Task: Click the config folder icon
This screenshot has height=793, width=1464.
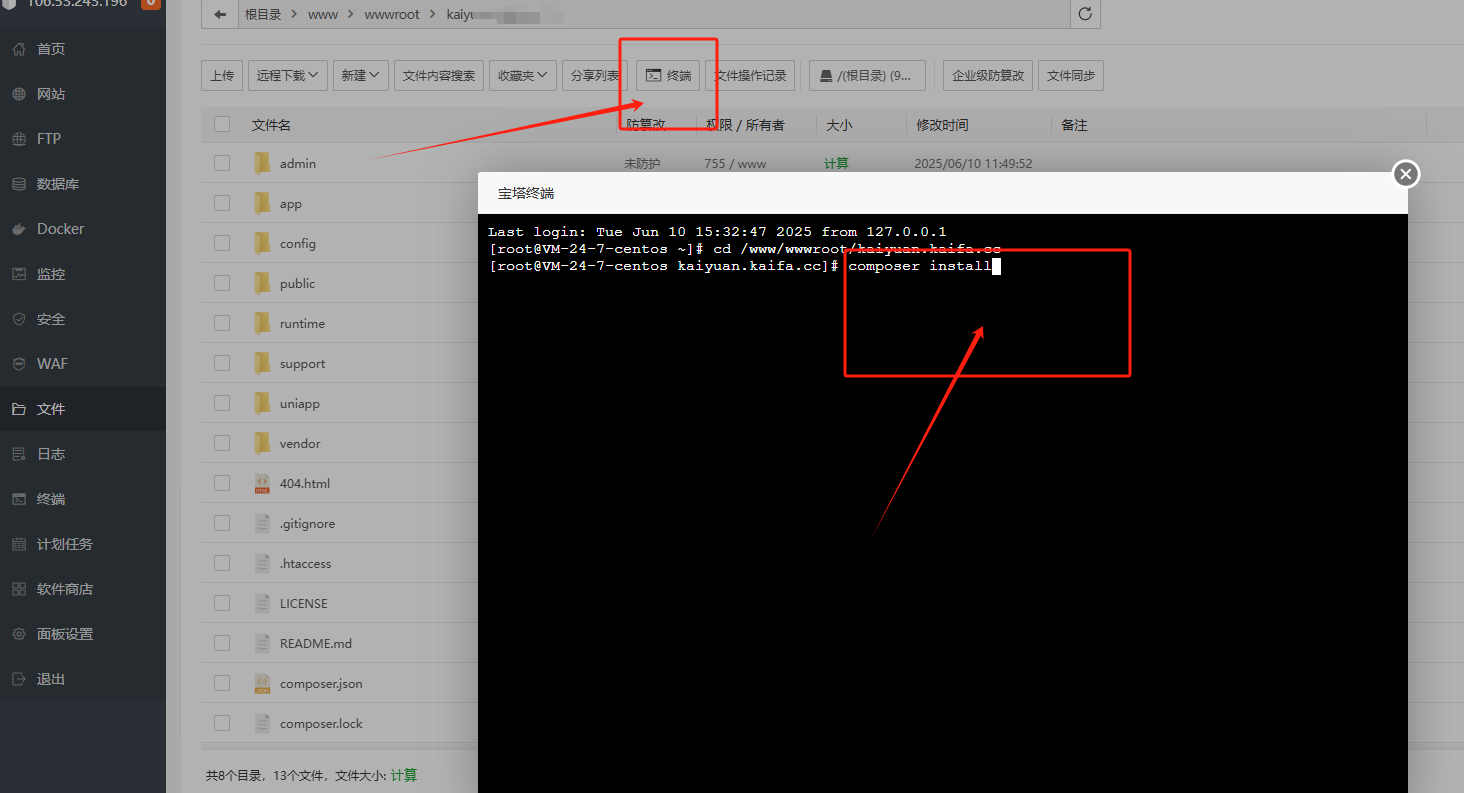Action: [x=262, y=243]
